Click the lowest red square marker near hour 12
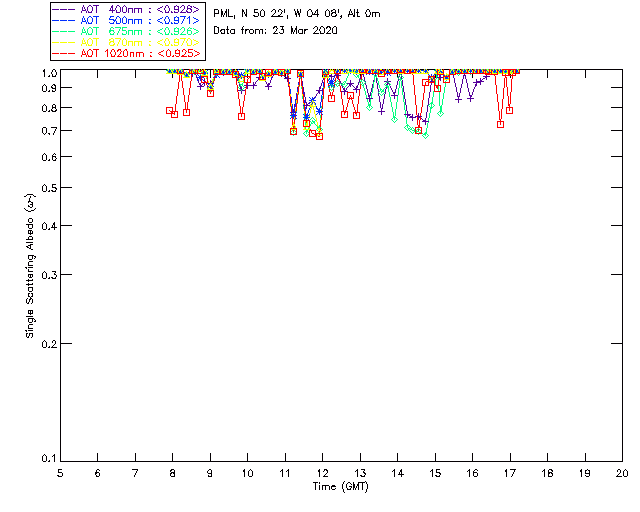Viewport: 640px width, 512px height. tap(320, 136)
